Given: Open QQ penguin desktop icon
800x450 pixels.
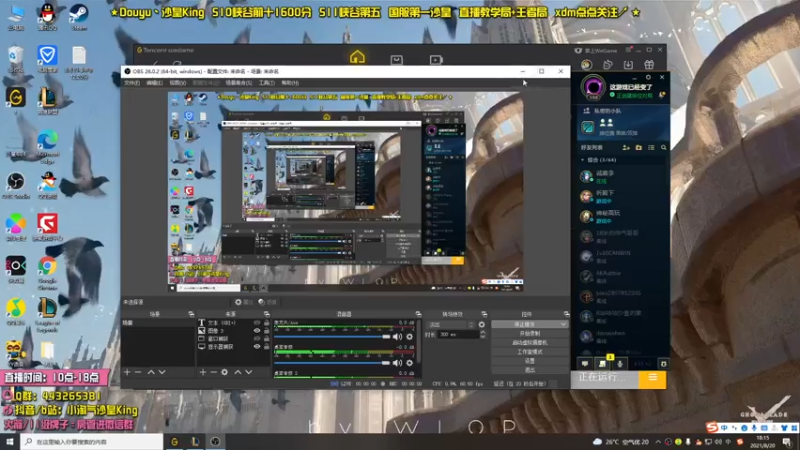Looking at the screenshot, I should (47, 16).
